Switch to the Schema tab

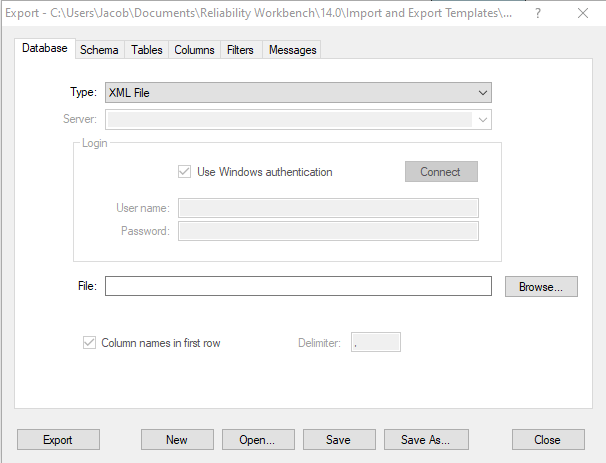tap(99, 50)
